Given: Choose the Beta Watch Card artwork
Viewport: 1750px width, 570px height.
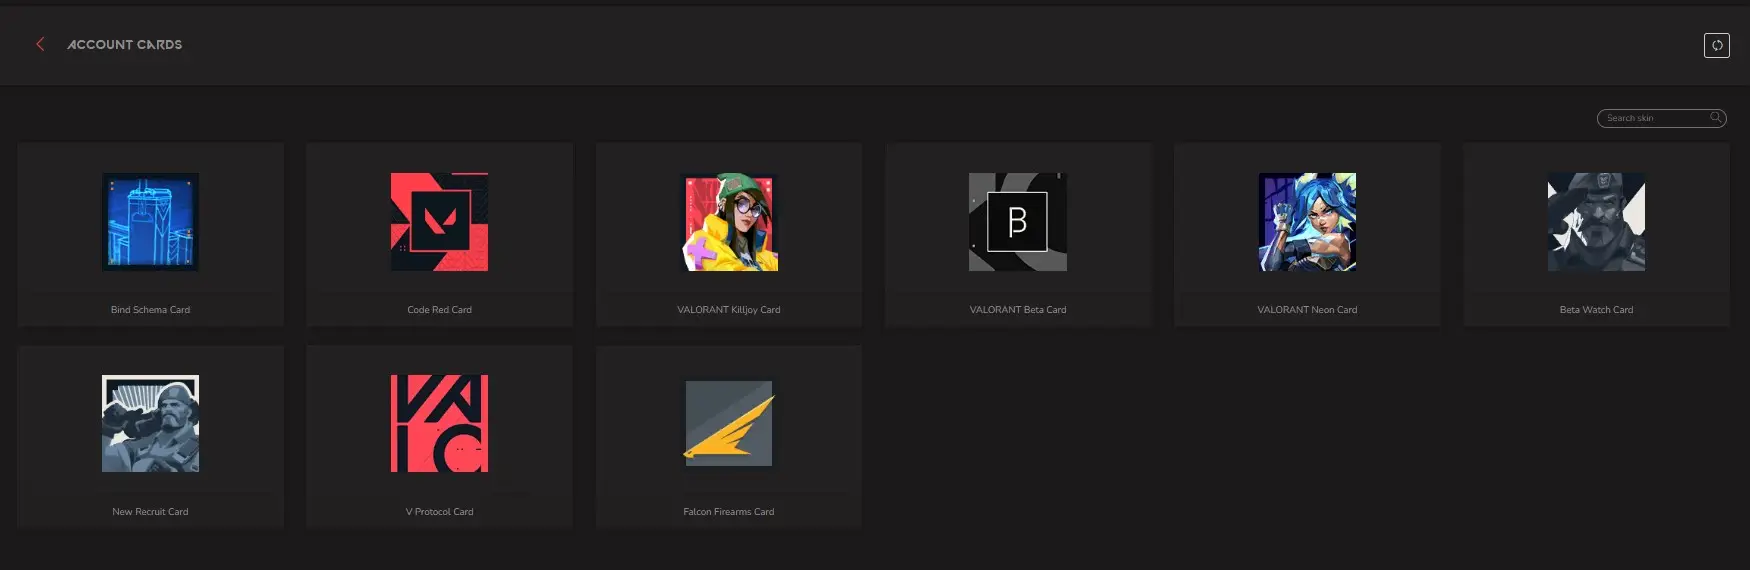Looking at the screenshot, I should [1596, 222].
